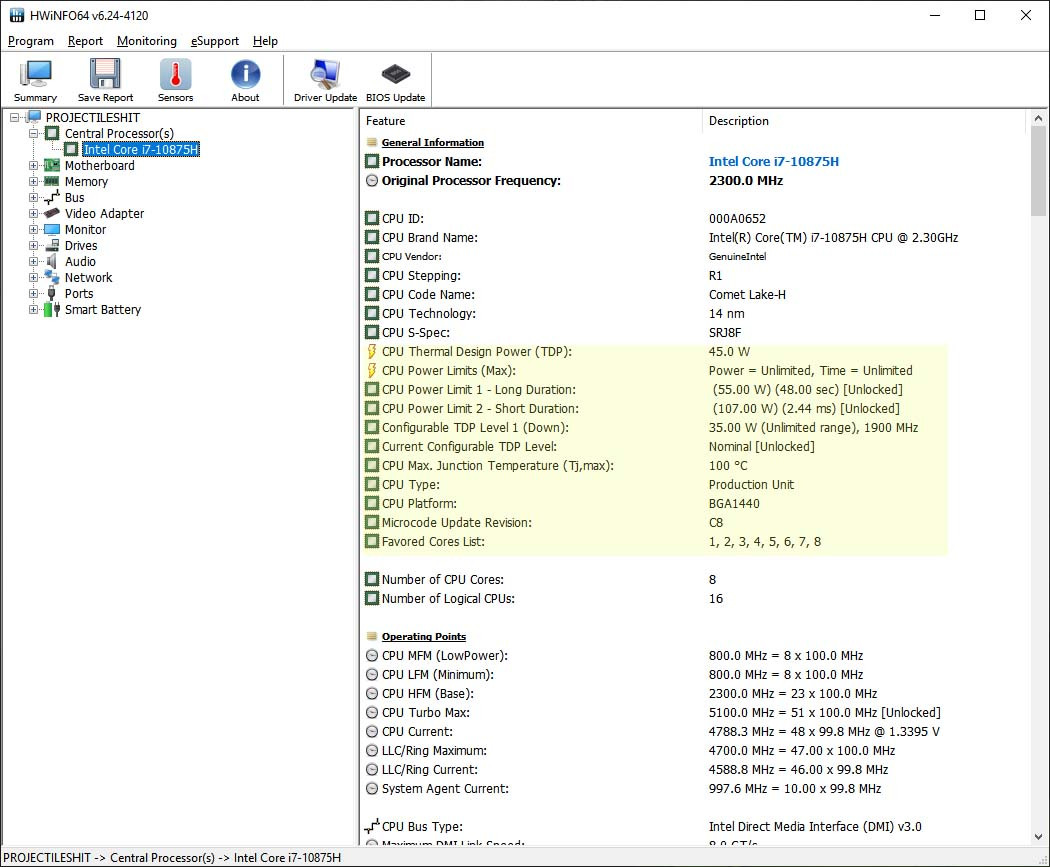Viewport: 1050px width, 867px height.
Task: Open the Monitoring menu
Action: (x=147, y=41)
